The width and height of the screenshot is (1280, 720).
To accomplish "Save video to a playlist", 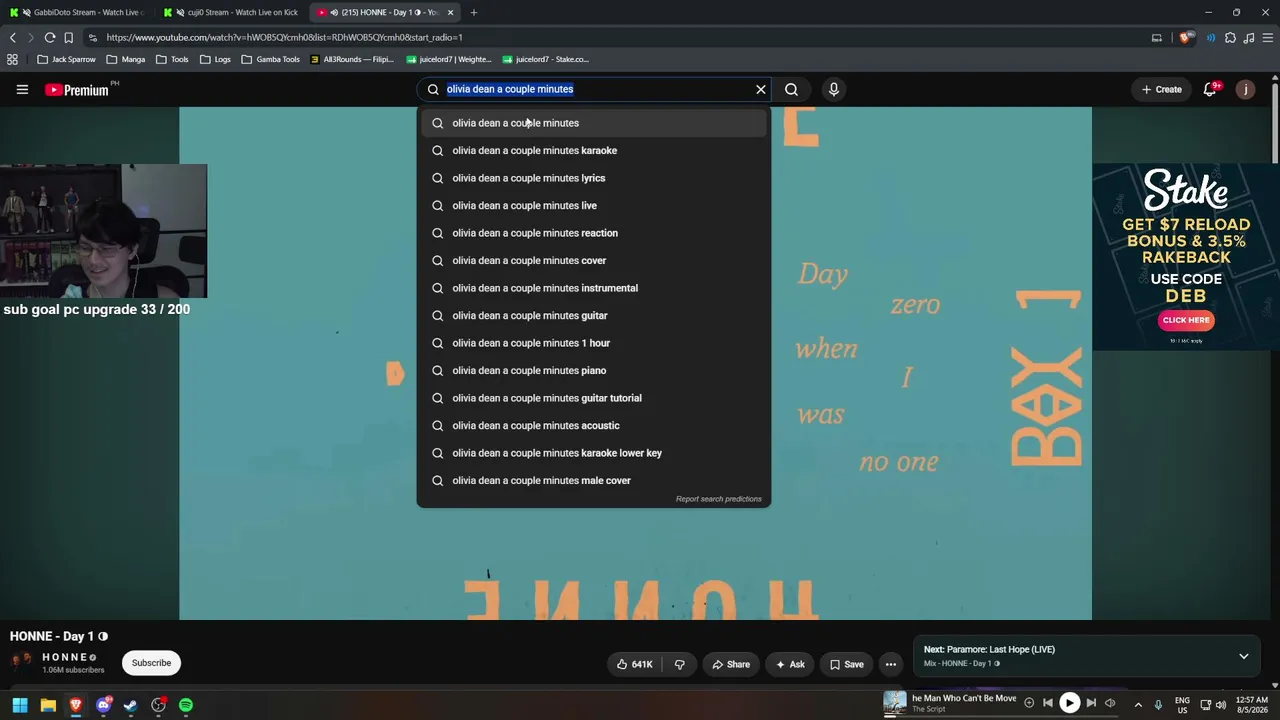I will [x=846, y=664].
